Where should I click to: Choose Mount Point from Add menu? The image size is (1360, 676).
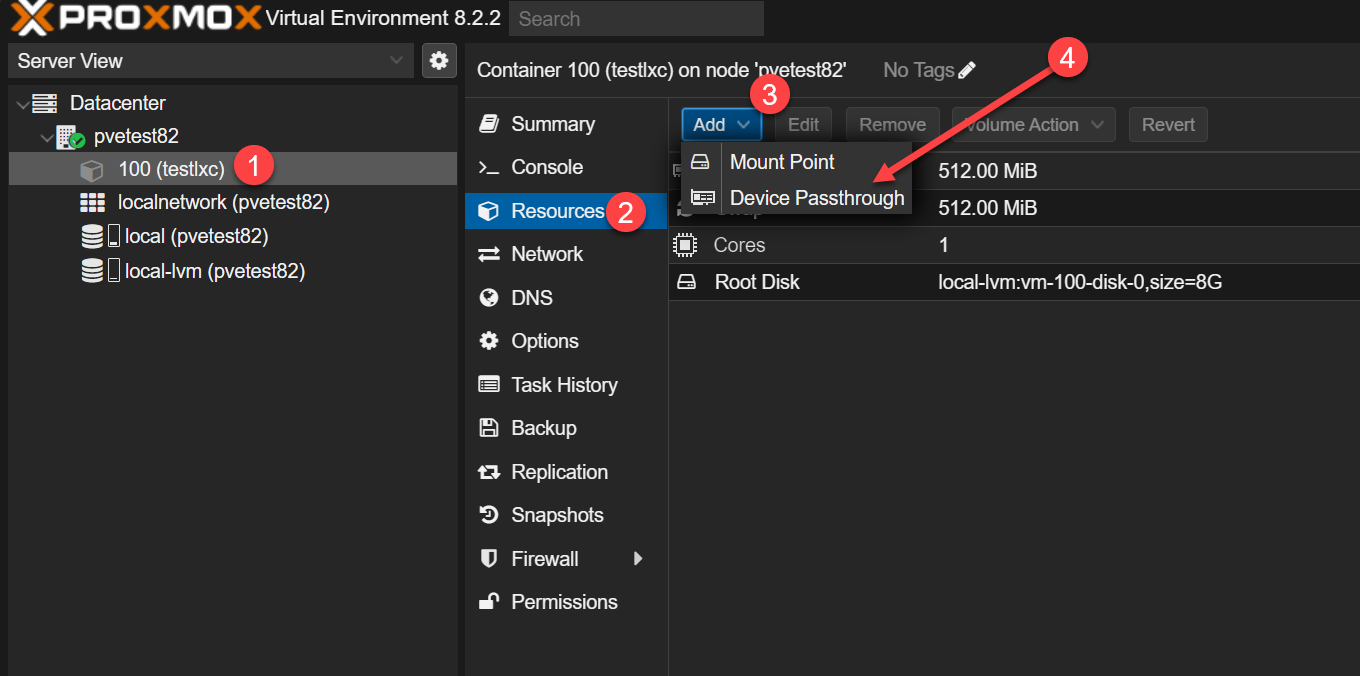pos(782,162)
